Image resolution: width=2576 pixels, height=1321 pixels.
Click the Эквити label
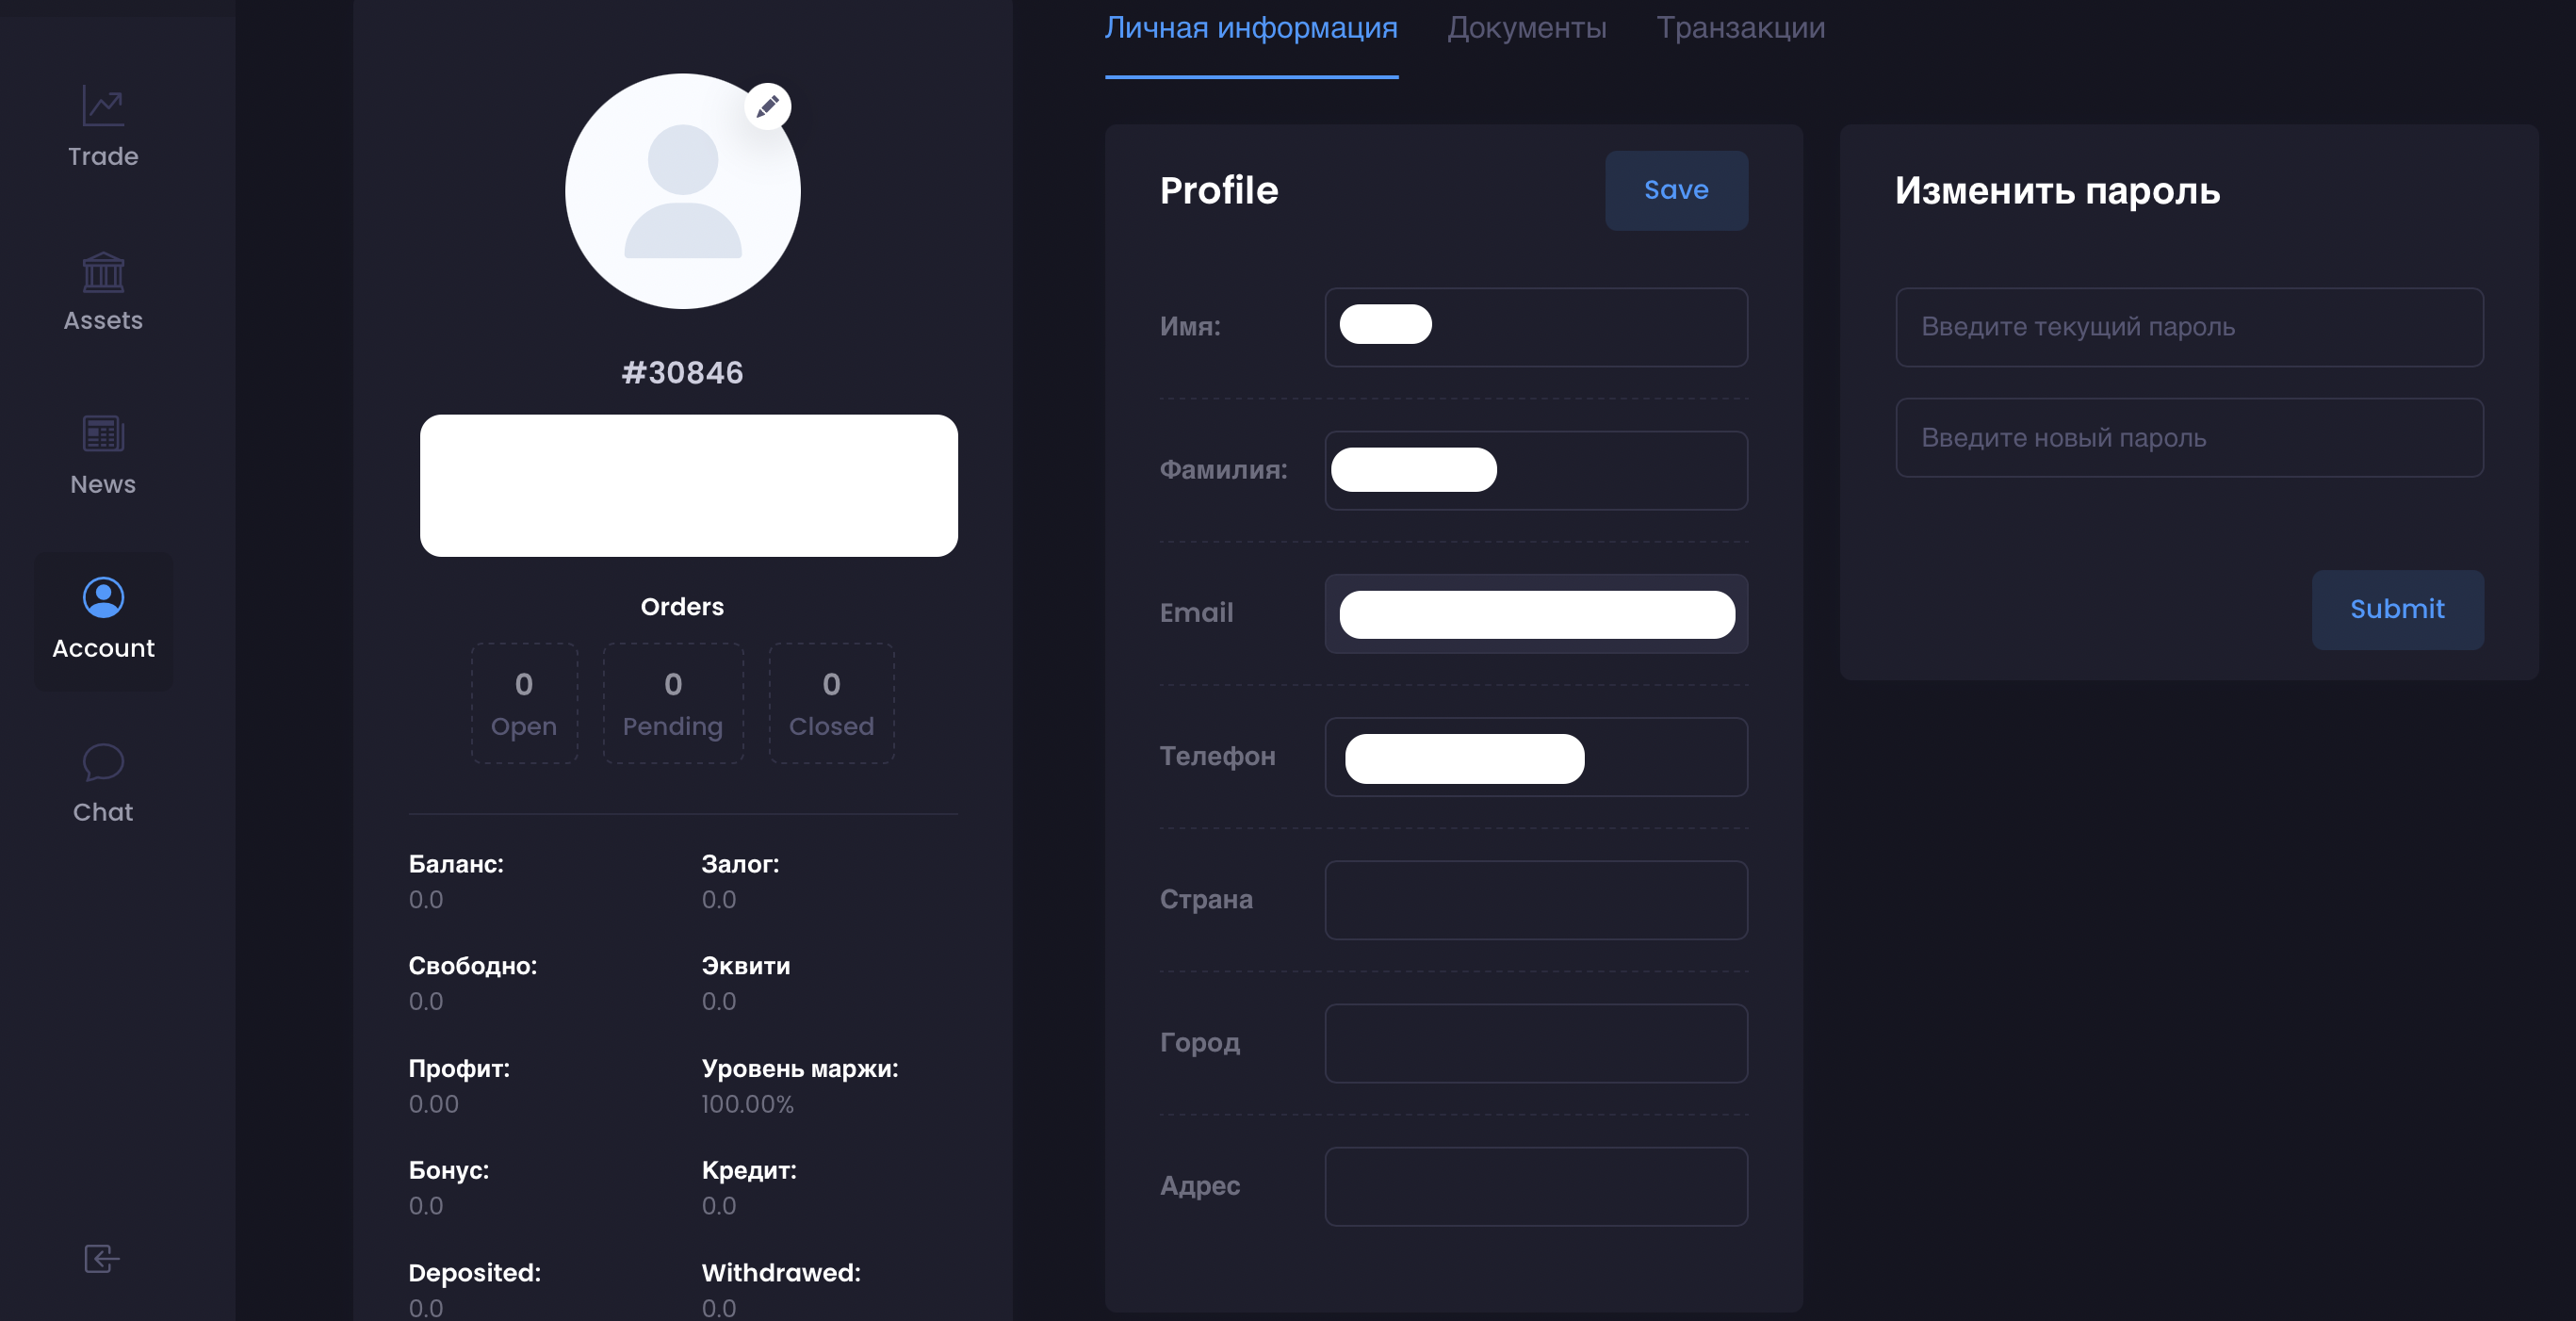(746, 966)
